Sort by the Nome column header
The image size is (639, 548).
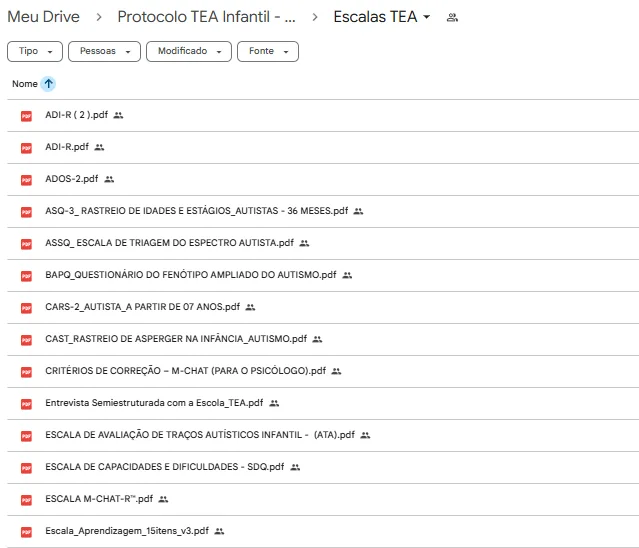[x=25, y=84]
